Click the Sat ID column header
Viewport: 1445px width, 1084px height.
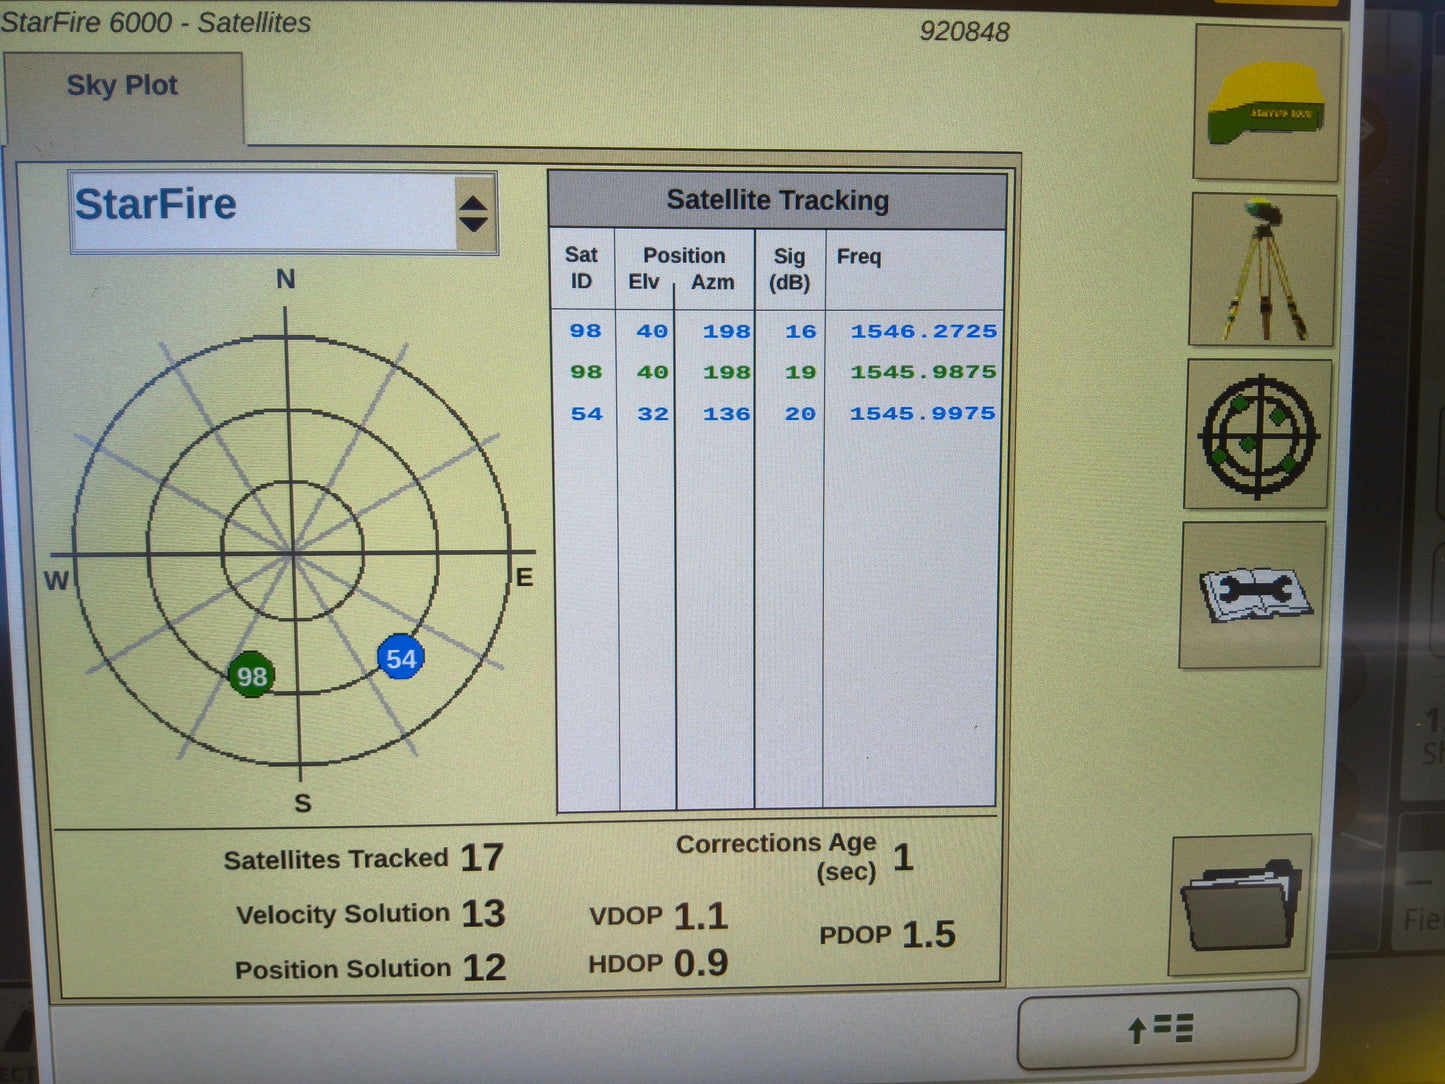point(581,268)
